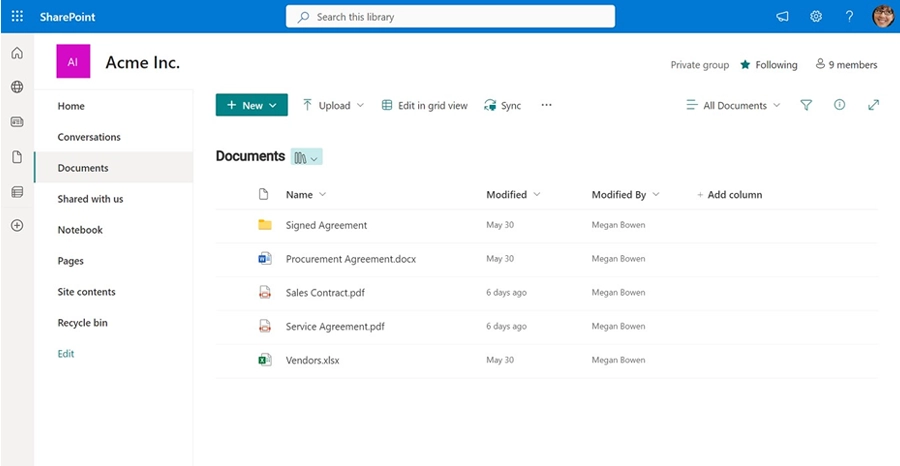Viewport: 900px width, 466px height.
Task: Expand content with the full-screen arrow icon
Action: click(873, 105)
